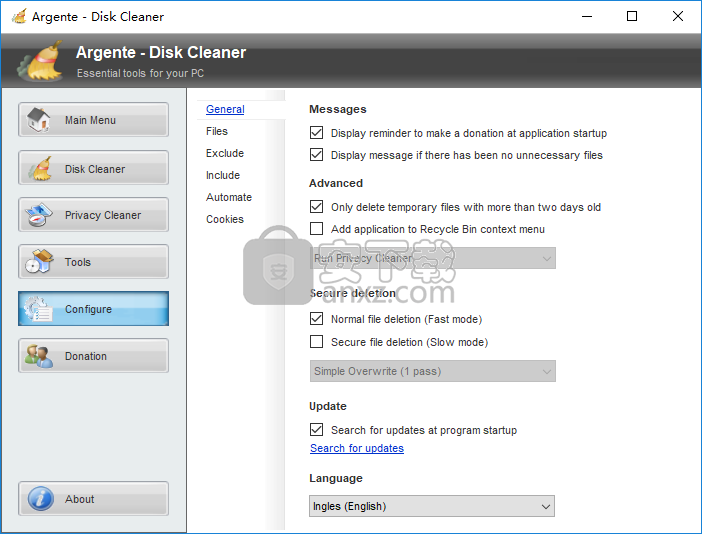Viewport: 702px width, 534px height.
Task: Open the Tools section
Action: pyautogui.click(x=94, y=261)
